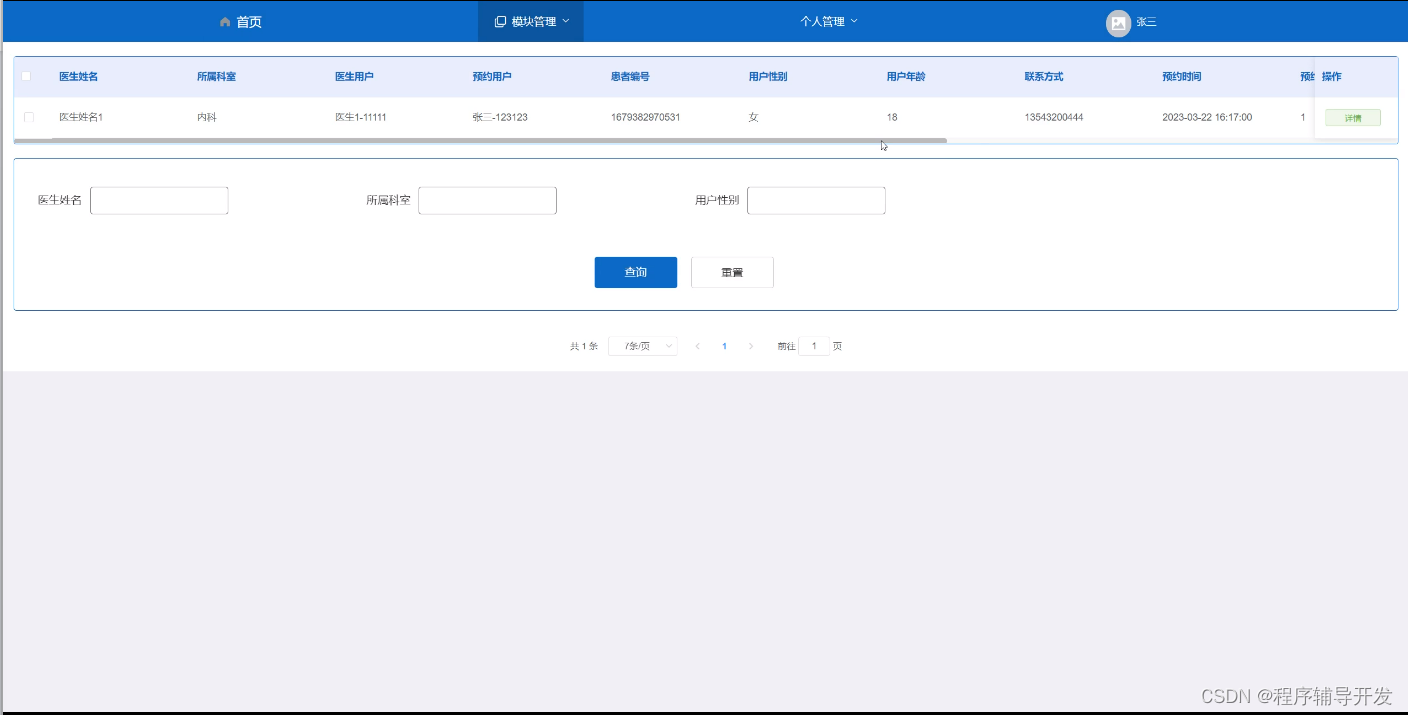Select page number 1 in pagination

click(724, 346)
